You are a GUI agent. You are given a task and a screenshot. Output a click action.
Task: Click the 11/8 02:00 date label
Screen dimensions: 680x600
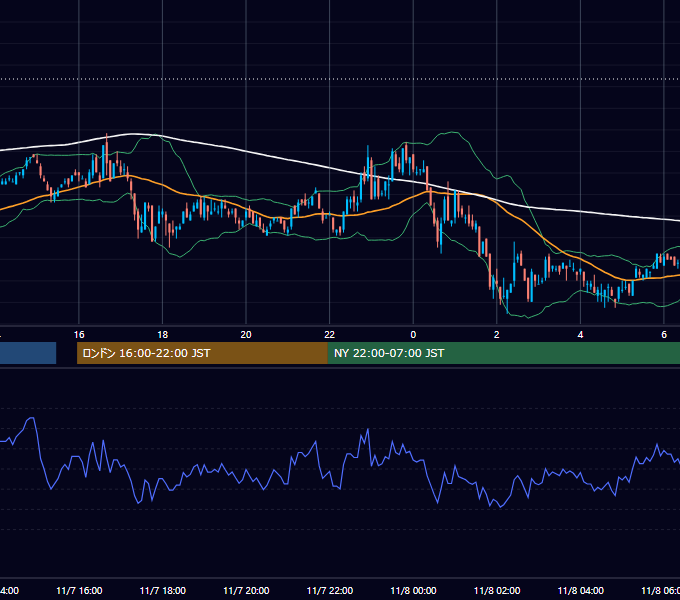click(497, 591)
